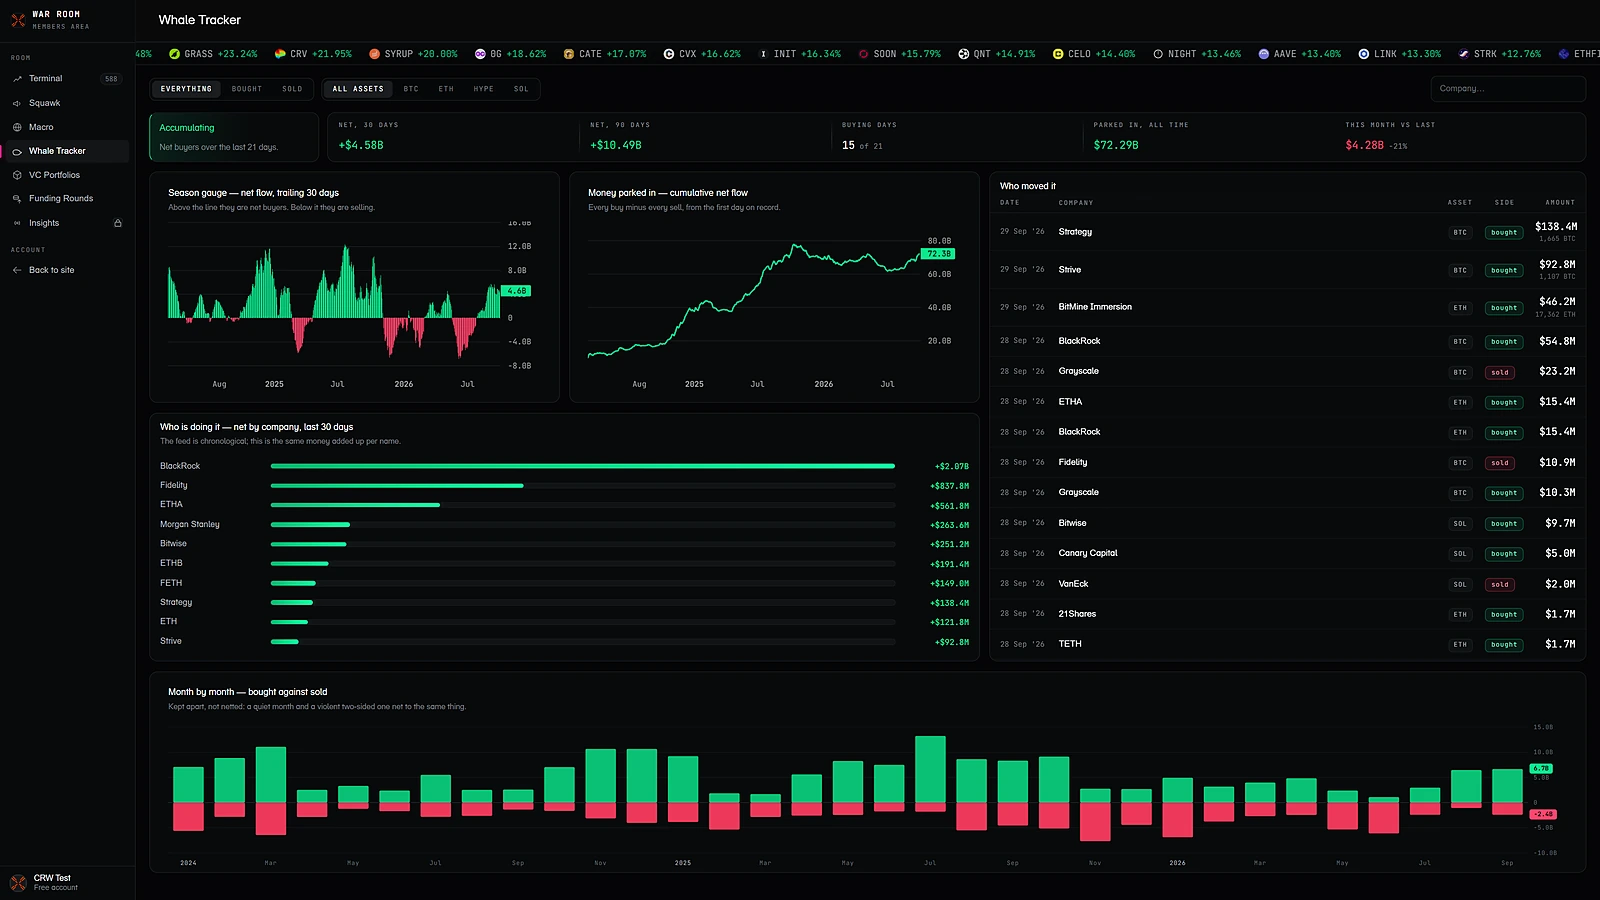Screen dimensions: 1600x900
Task: Choose the ETH asset filter tab
Action: (x=446, y=89)
